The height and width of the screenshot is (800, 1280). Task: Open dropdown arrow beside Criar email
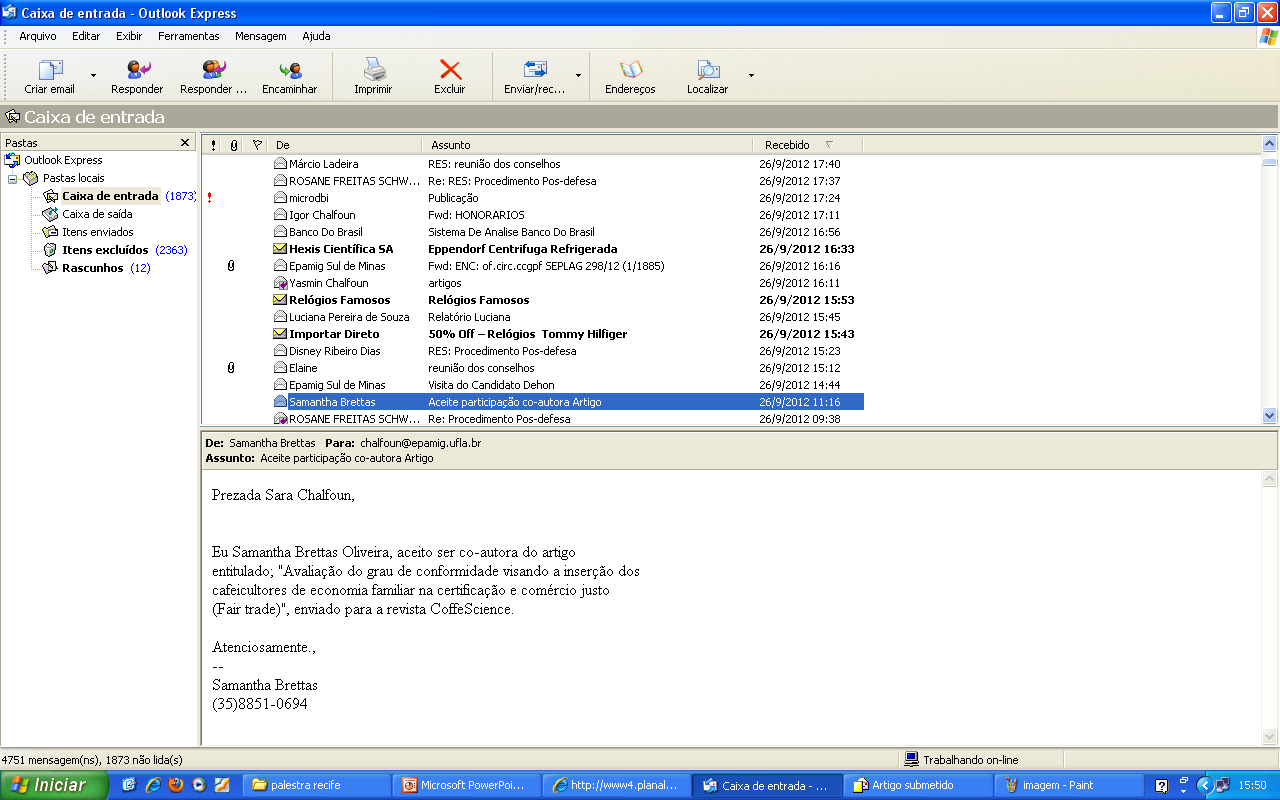(x=93, y=75)
